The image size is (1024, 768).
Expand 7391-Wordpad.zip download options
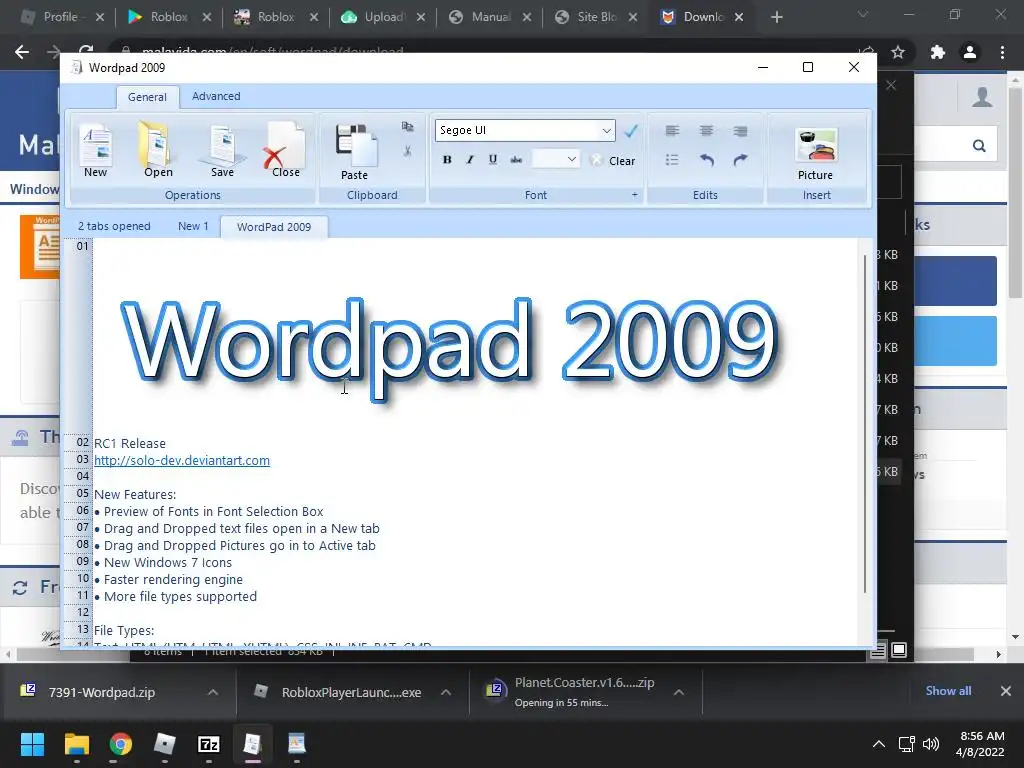(213, 692)
